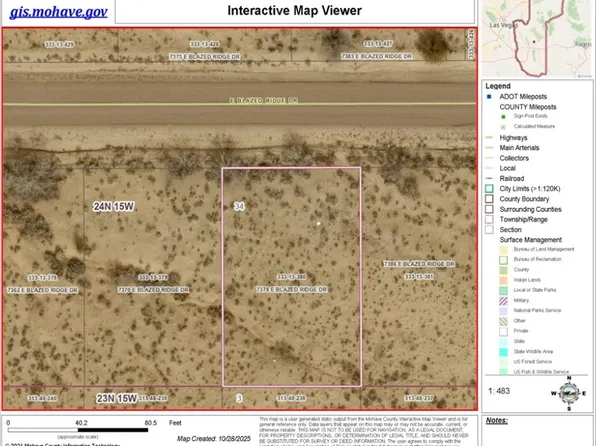Click the 1: 483 map scale value
Screen dimensions: 596x446
[x=499, y=391]
